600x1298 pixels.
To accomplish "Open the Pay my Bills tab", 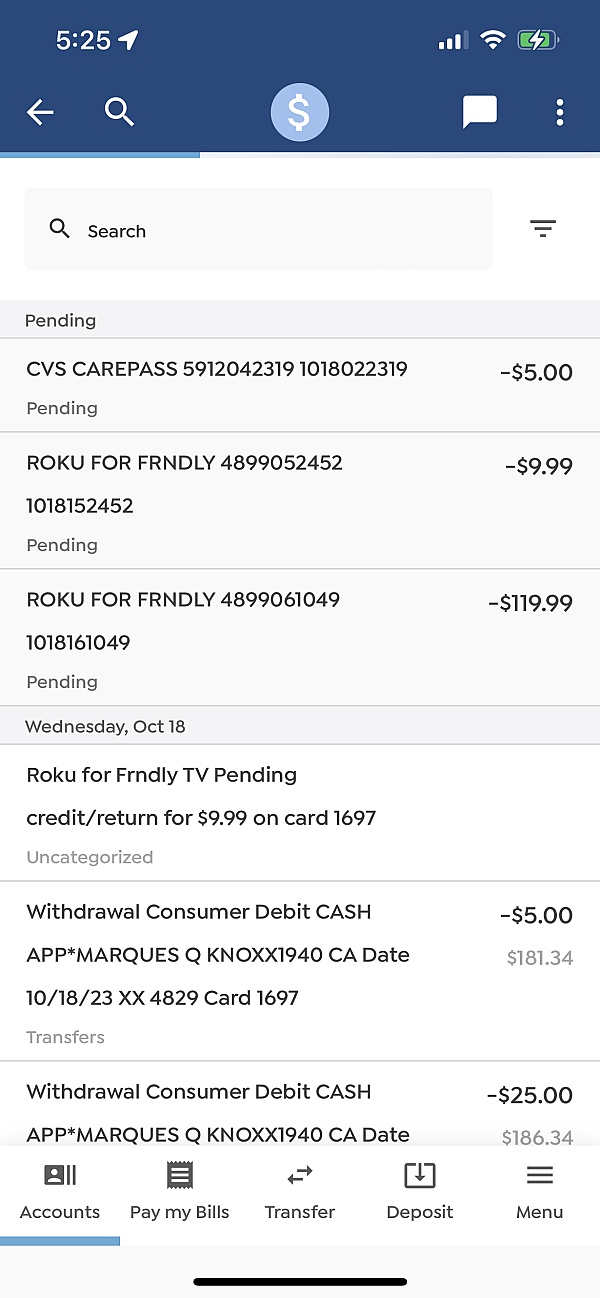I will pyautogui.click(x=180, y=1193).
